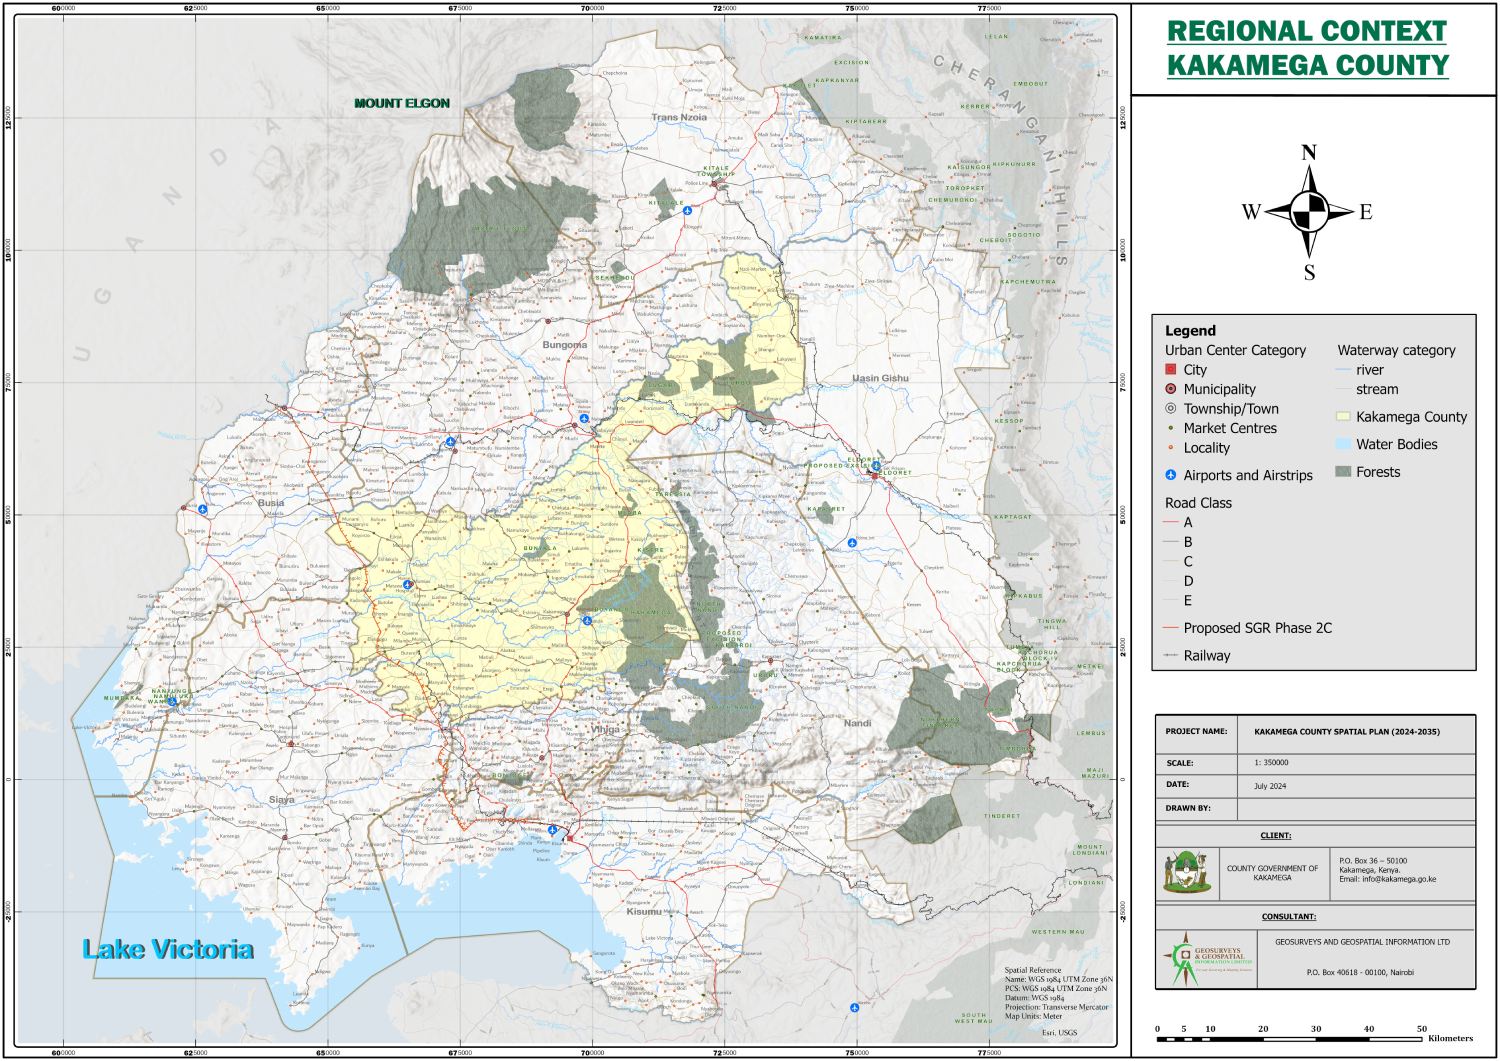This screenshot has width=1500, height=1061.
Task: Click the "Kisumu" county label on the map
Action: click(x=644, y=912)
